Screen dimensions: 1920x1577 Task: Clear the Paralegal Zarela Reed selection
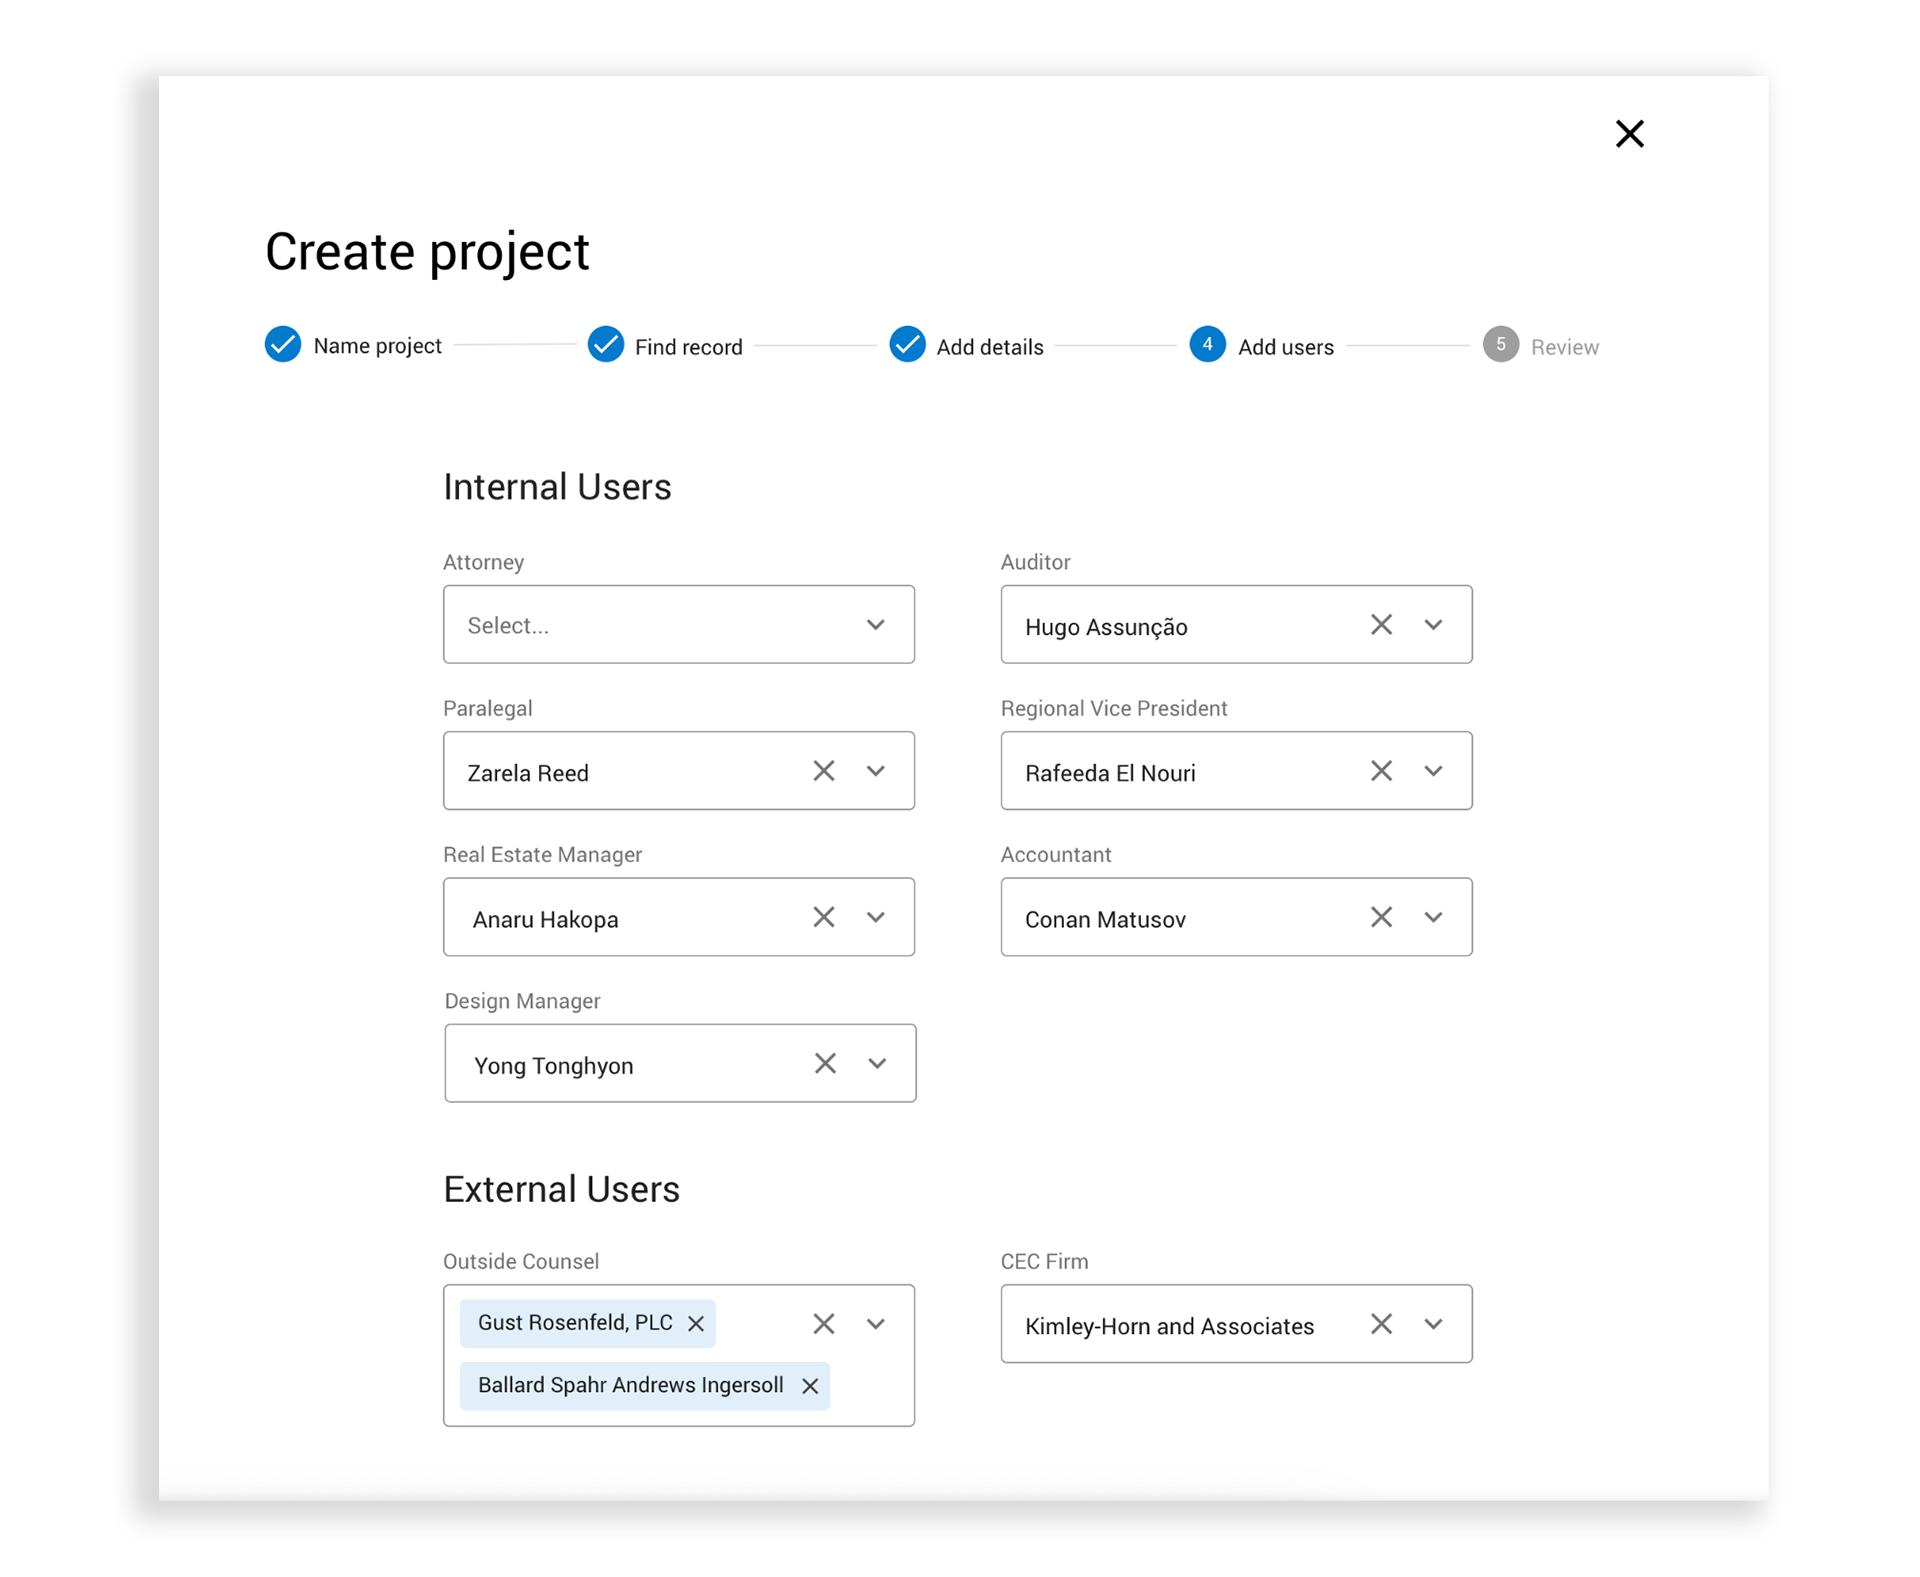[x=823, y=770]
